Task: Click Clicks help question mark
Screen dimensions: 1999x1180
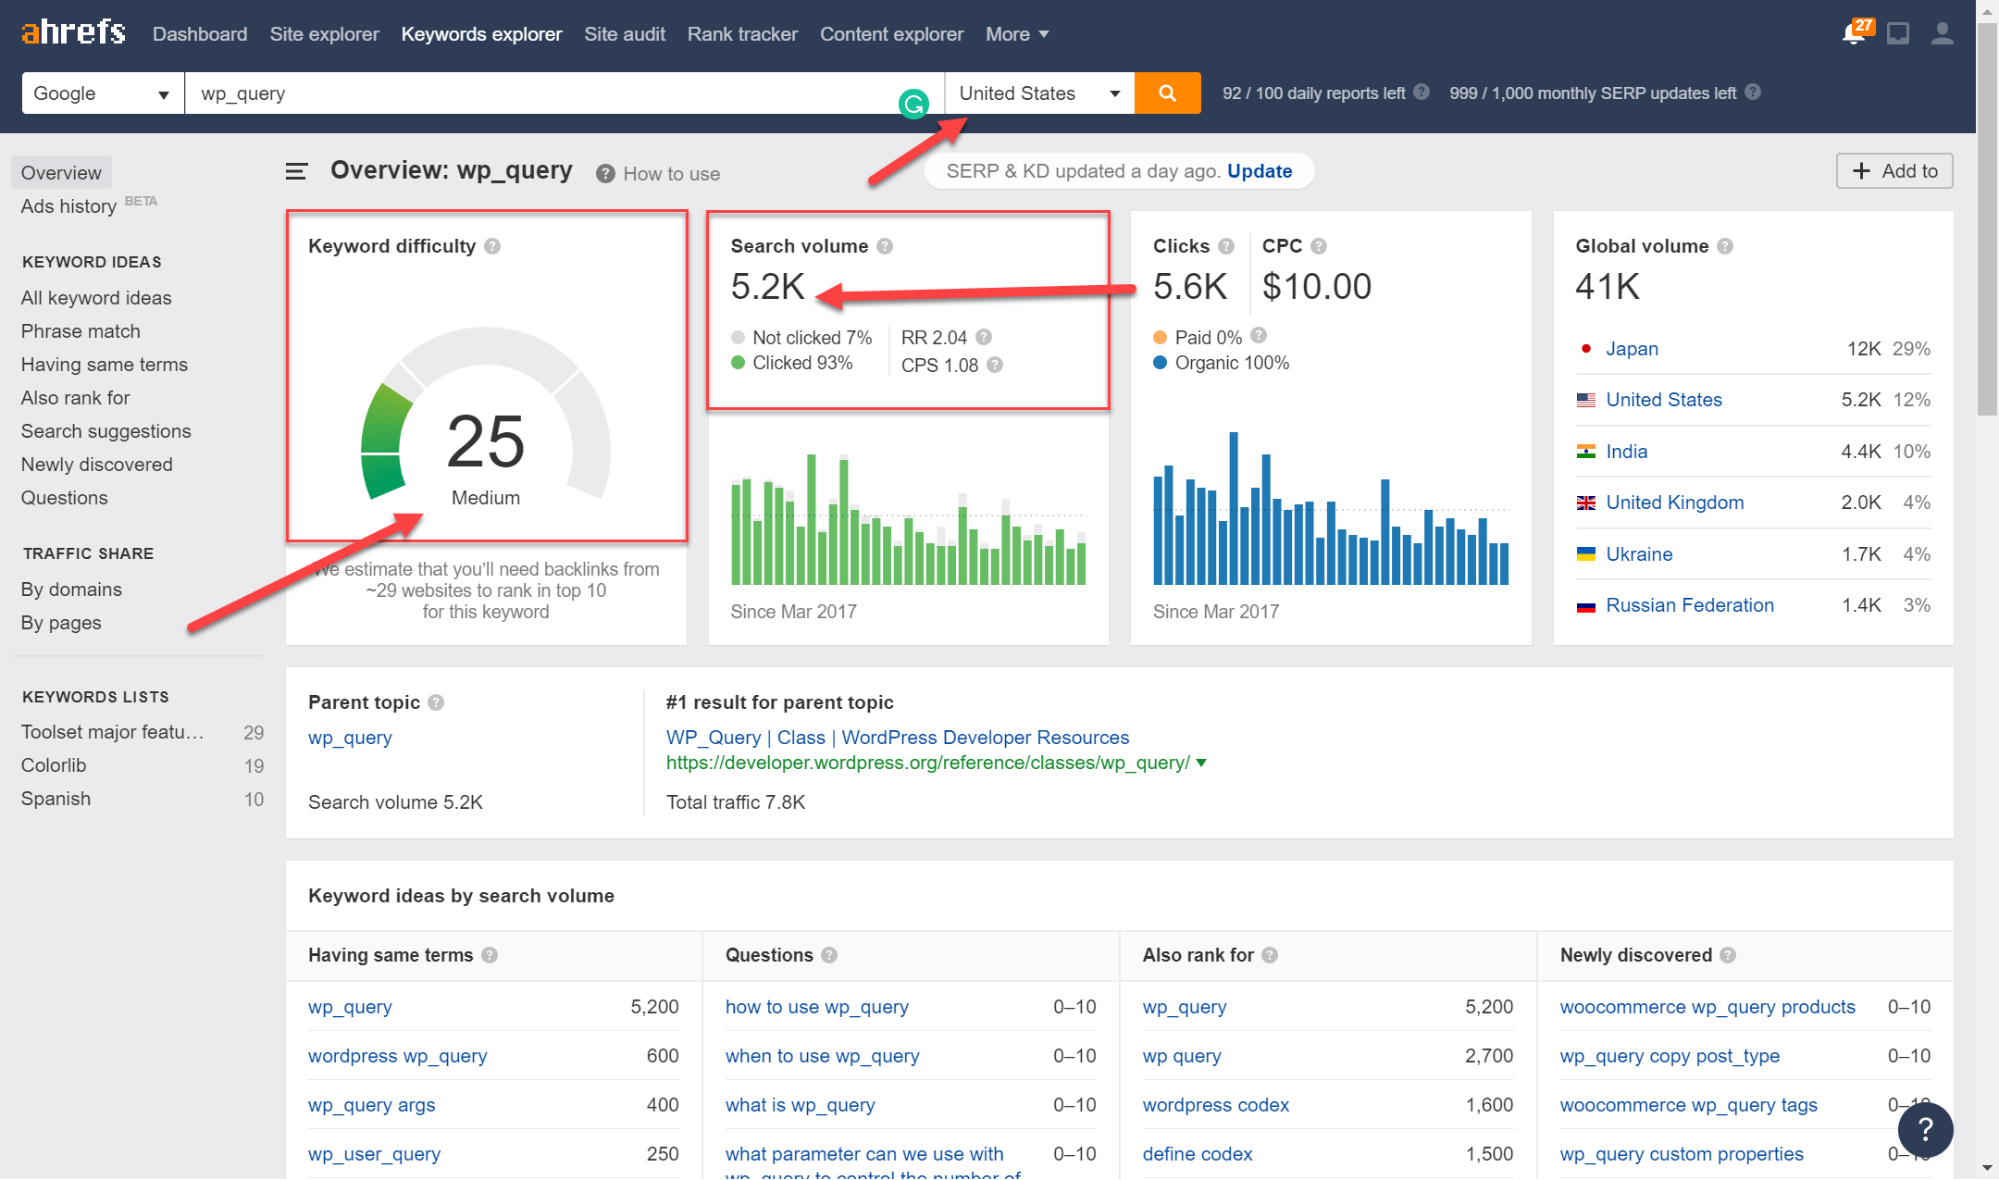Action: click(x=1226, y=246)
